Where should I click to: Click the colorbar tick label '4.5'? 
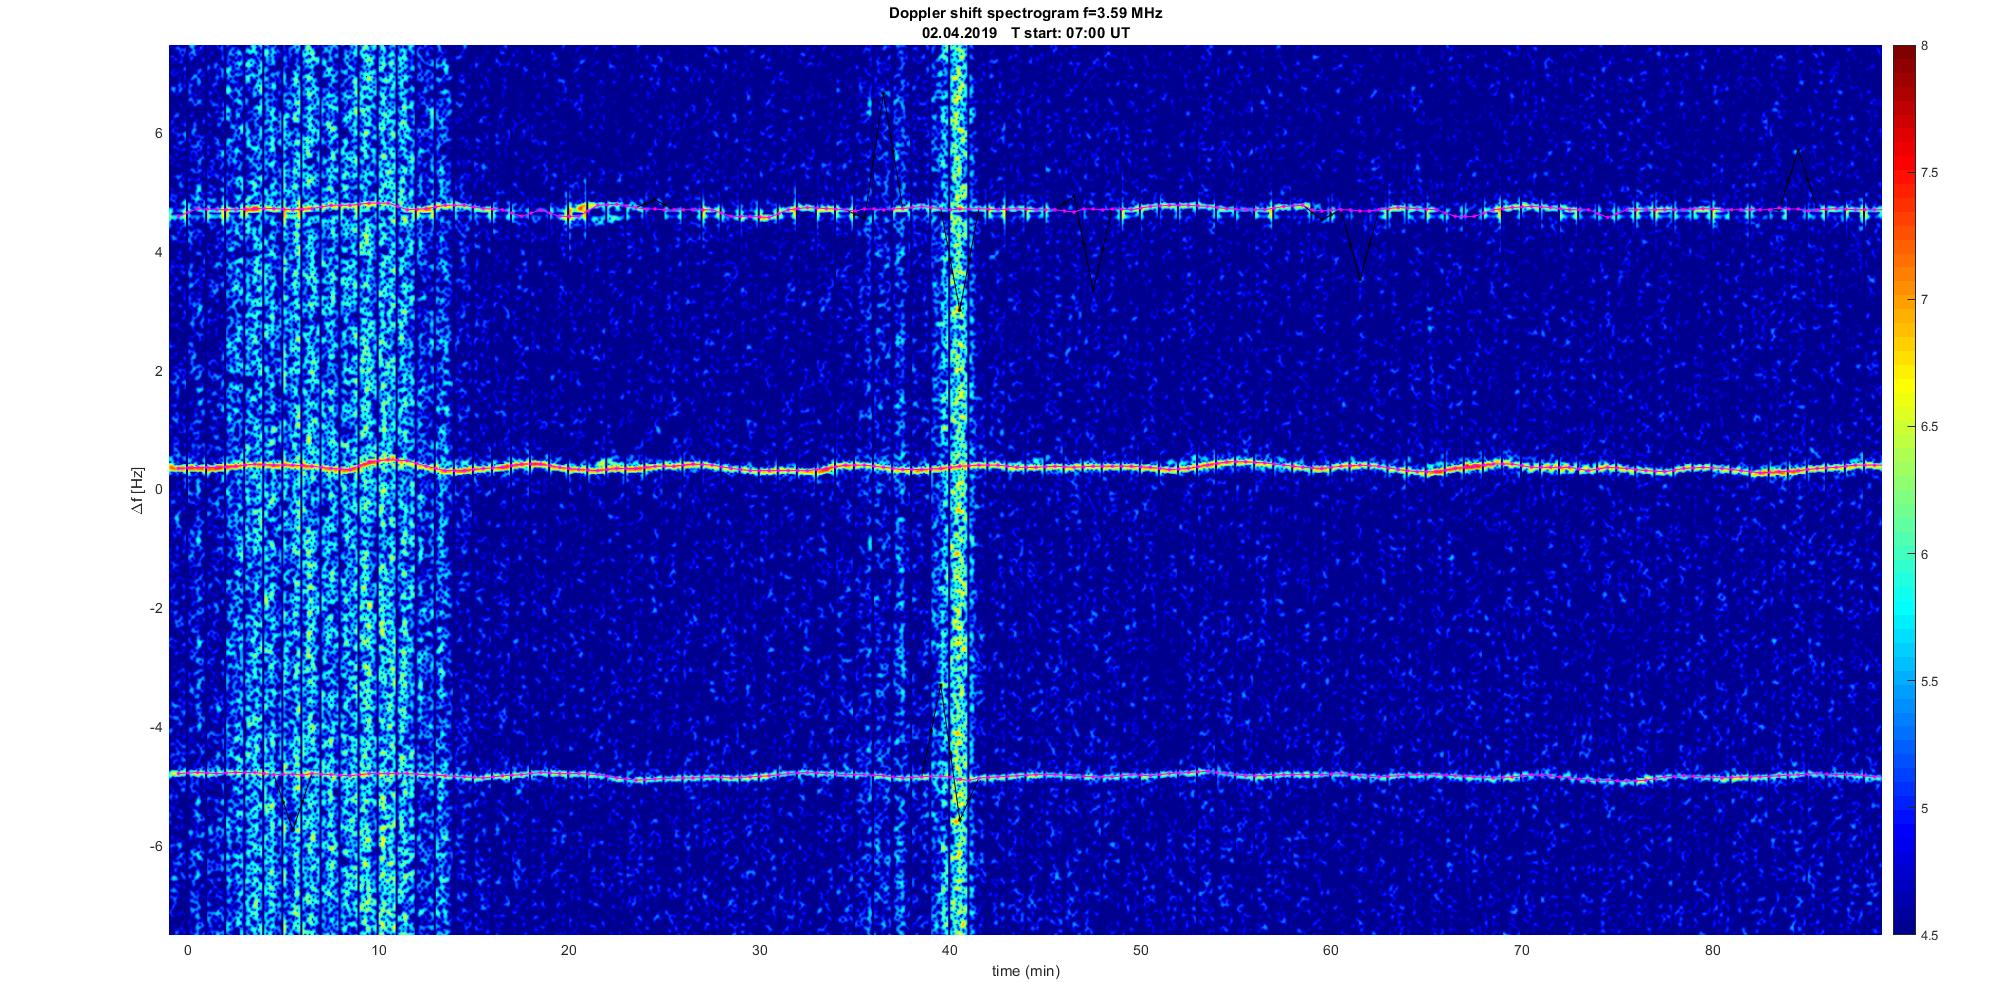tap(1929, 936)
